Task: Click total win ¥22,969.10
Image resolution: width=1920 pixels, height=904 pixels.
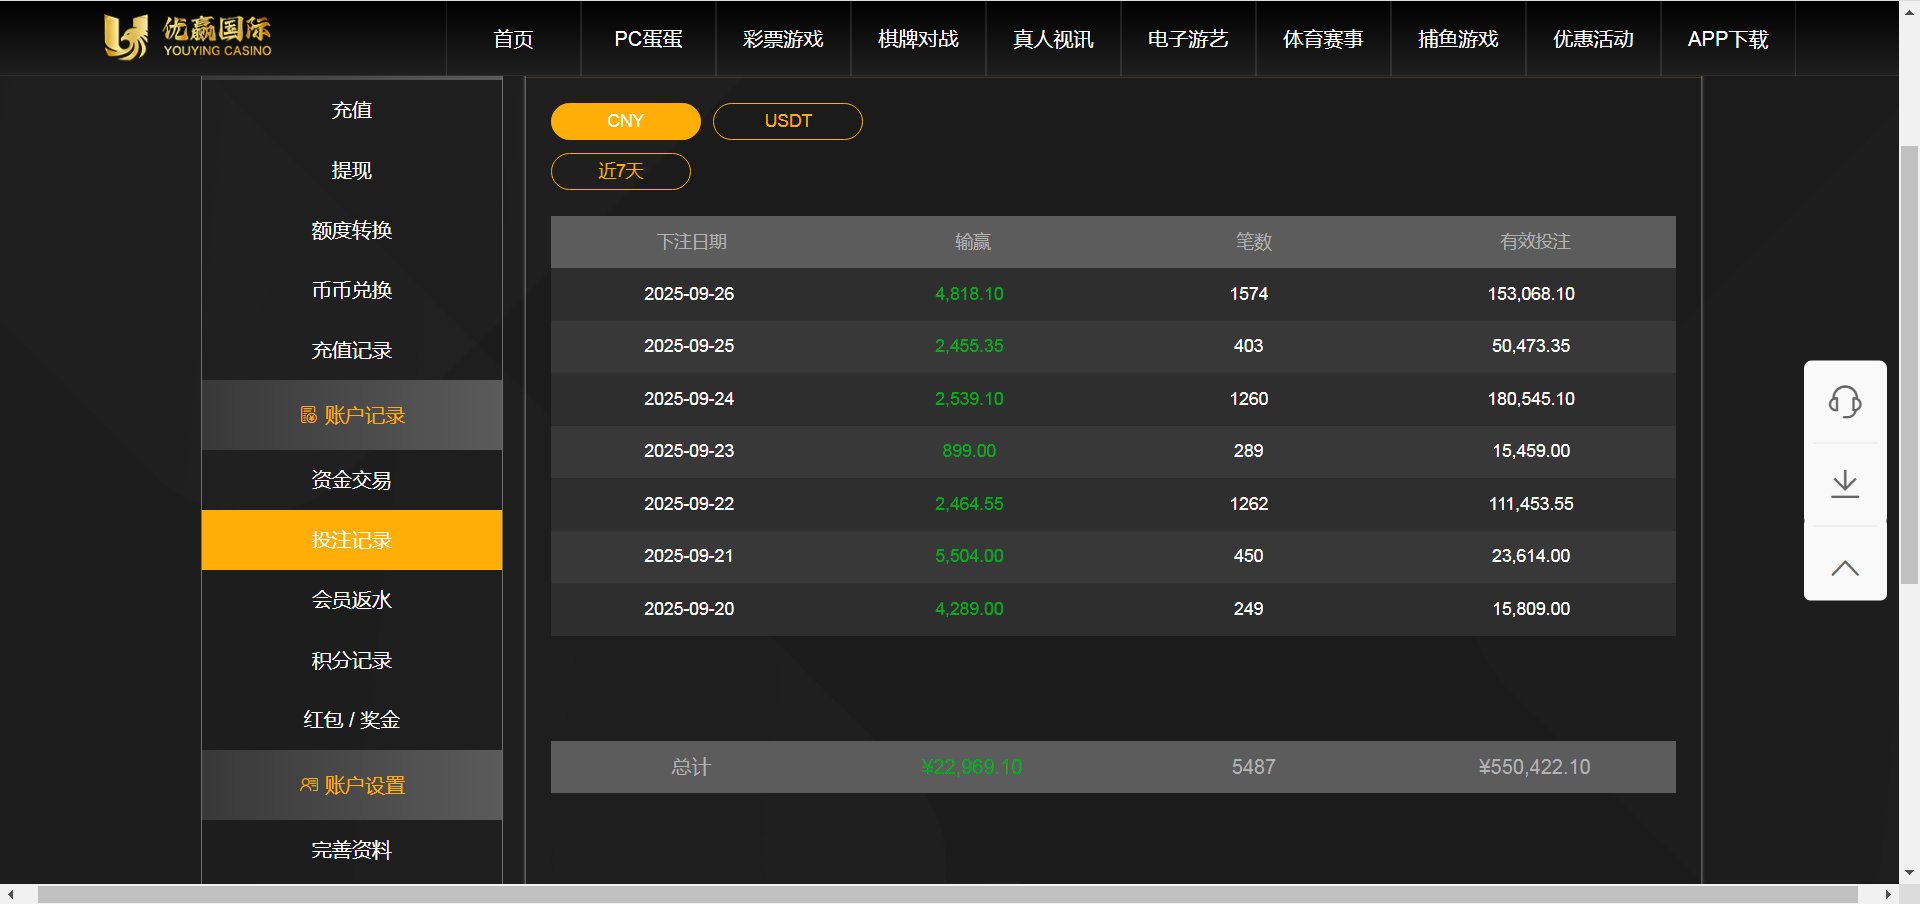Action: tap(972, 767)
